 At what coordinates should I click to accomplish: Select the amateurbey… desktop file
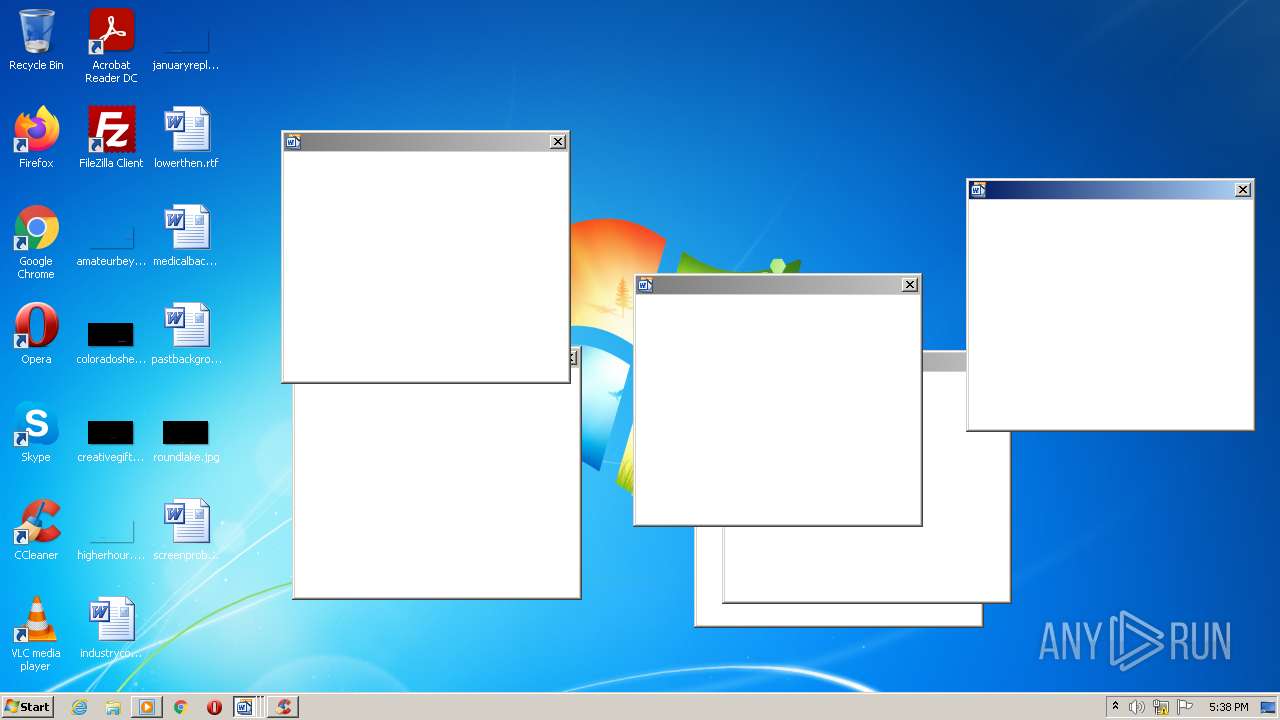pos(111,243)
